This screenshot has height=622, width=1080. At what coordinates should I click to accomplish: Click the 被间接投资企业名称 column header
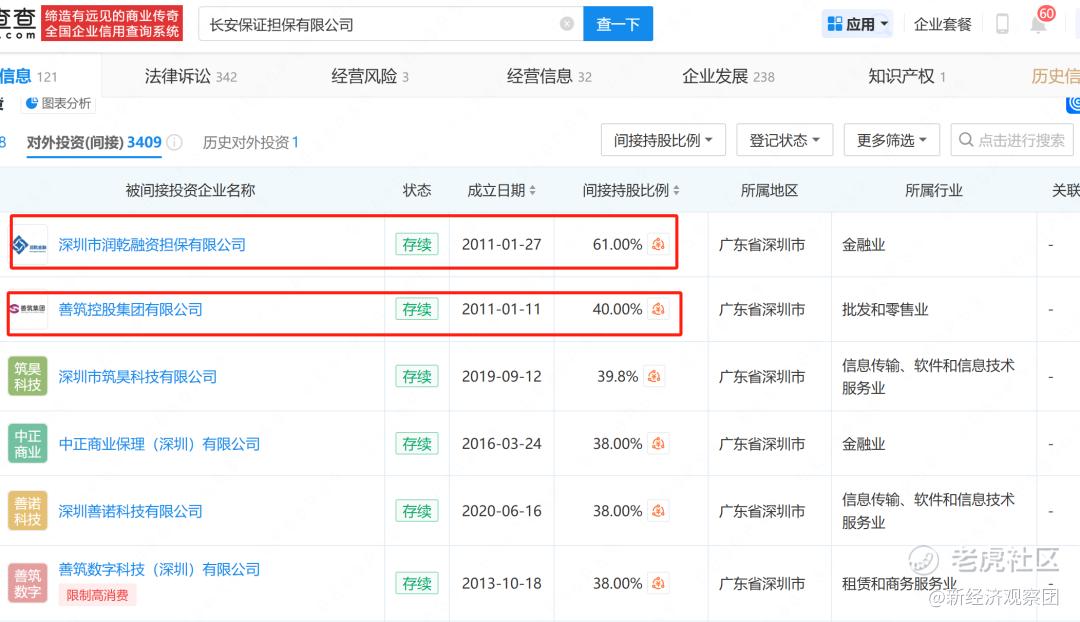click(190, 190)
